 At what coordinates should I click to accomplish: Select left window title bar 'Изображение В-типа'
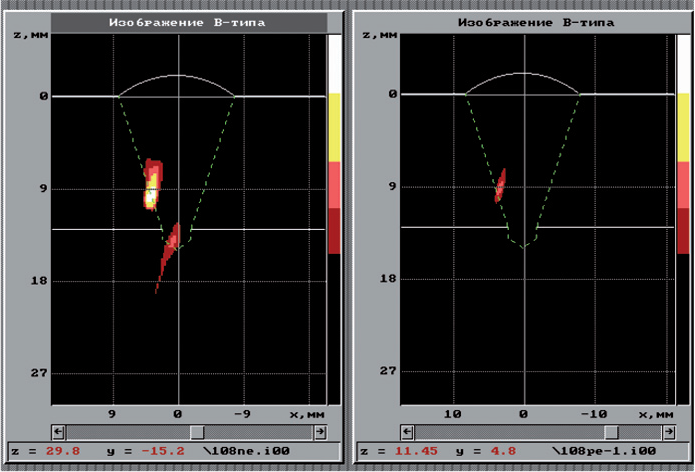pyautogui.click(x=179, y=22)
